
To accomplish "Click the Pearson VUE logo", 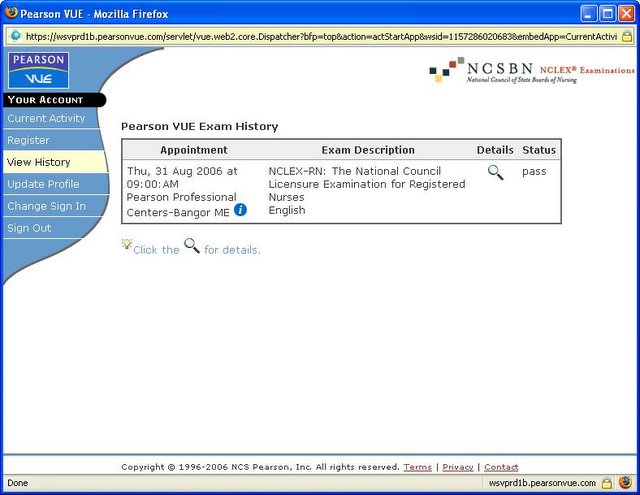I will (x=39, y=70).
